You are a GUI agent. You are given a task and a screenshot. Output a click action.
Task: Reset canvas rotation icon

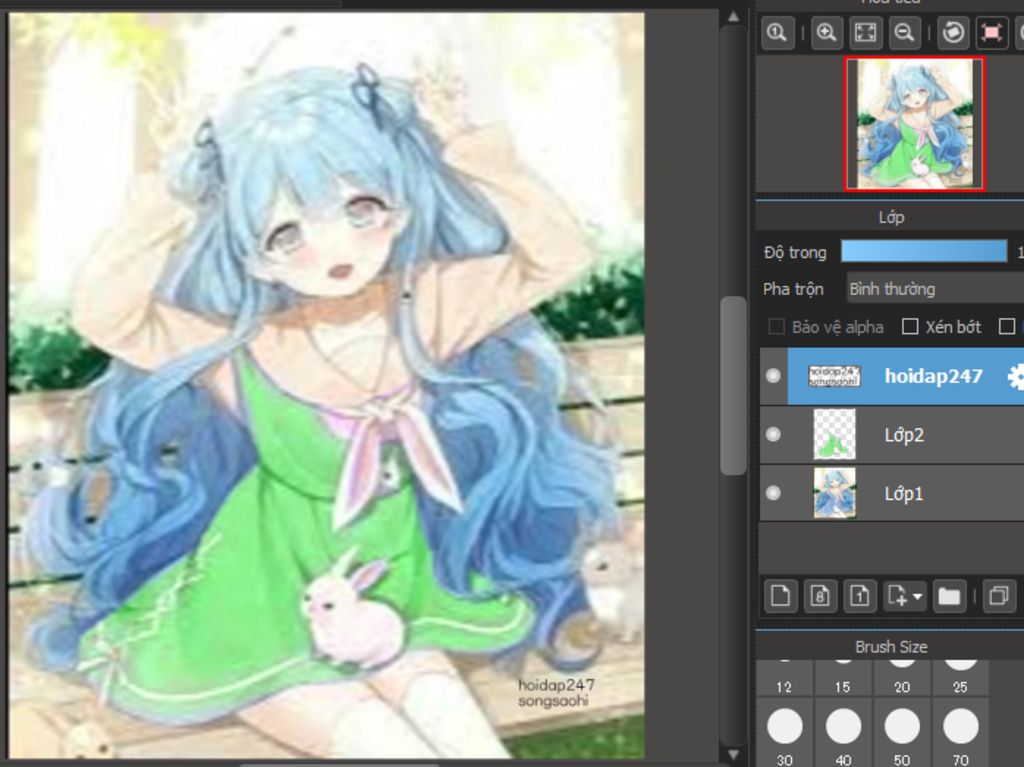pos(953,33)
